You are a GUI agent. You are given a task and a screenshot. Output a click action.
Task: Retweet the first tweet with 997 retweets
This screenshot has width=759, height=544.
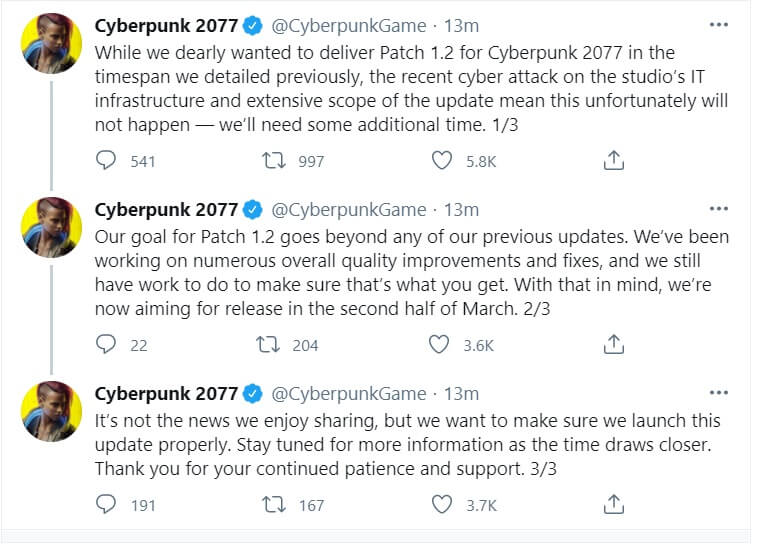coord(270,160)
